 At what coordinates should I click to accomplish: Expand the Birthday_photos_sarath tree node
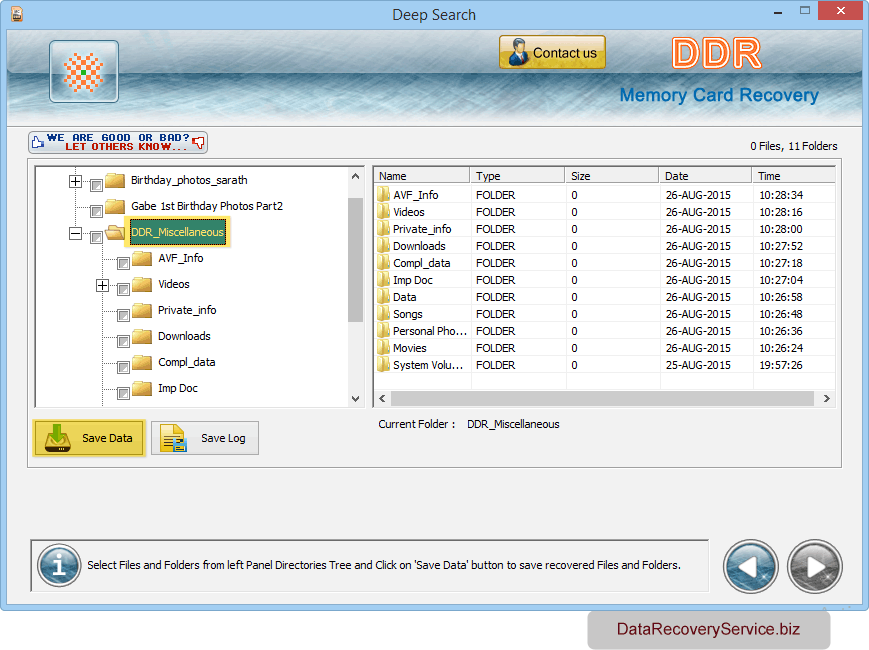[75, 181]
